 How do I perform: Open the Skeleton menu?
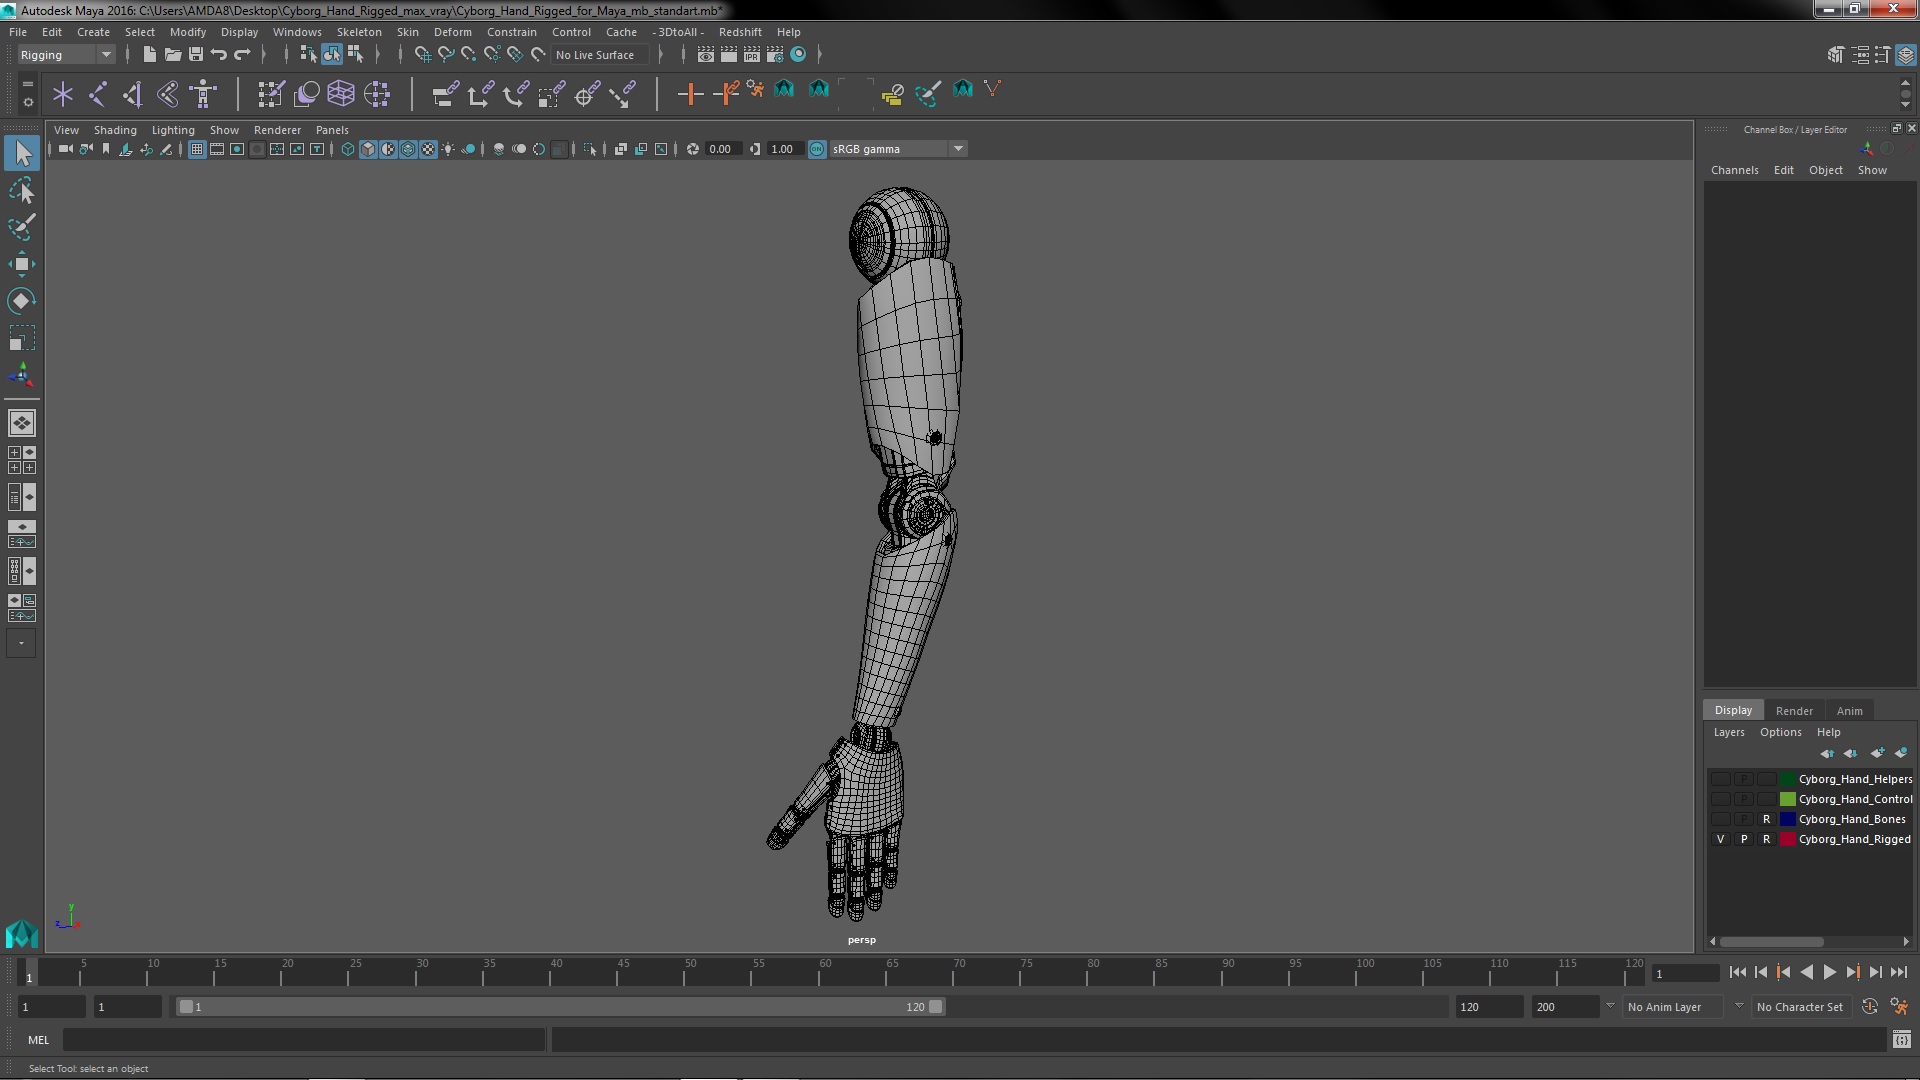click(359, 32)
